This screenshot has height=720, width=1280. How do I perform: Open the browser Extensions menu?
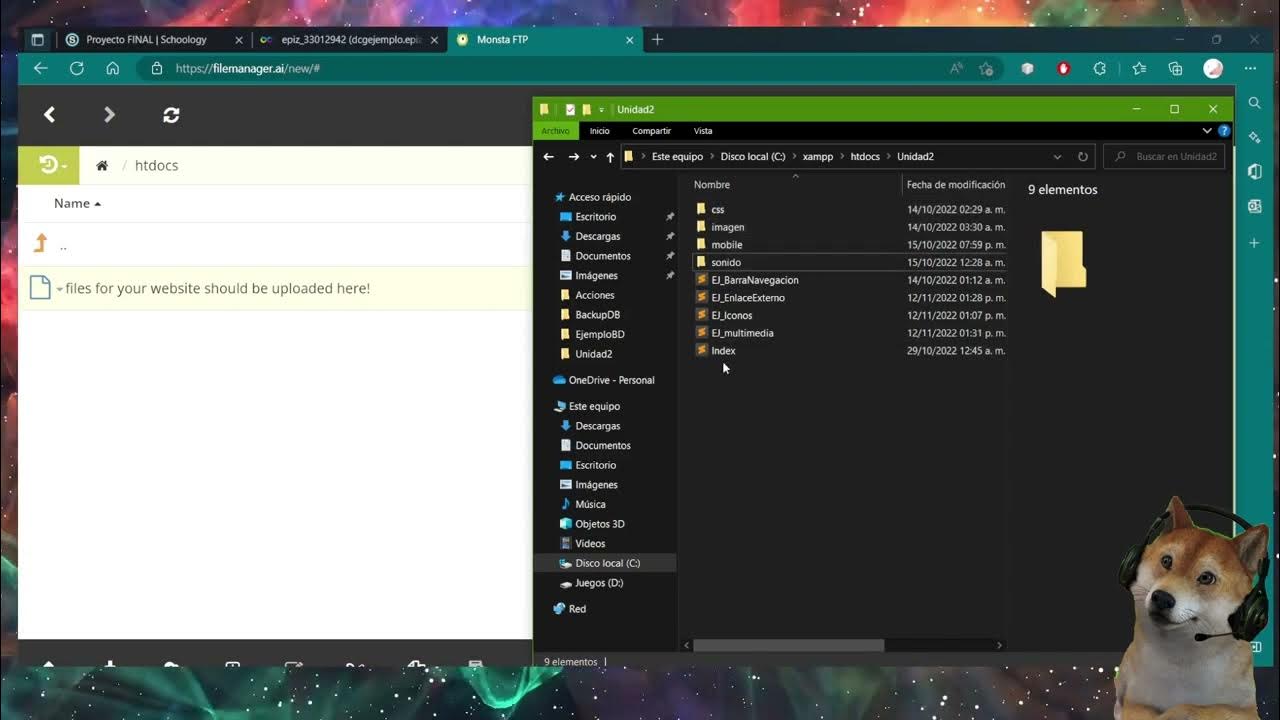tap(1100, 68)
